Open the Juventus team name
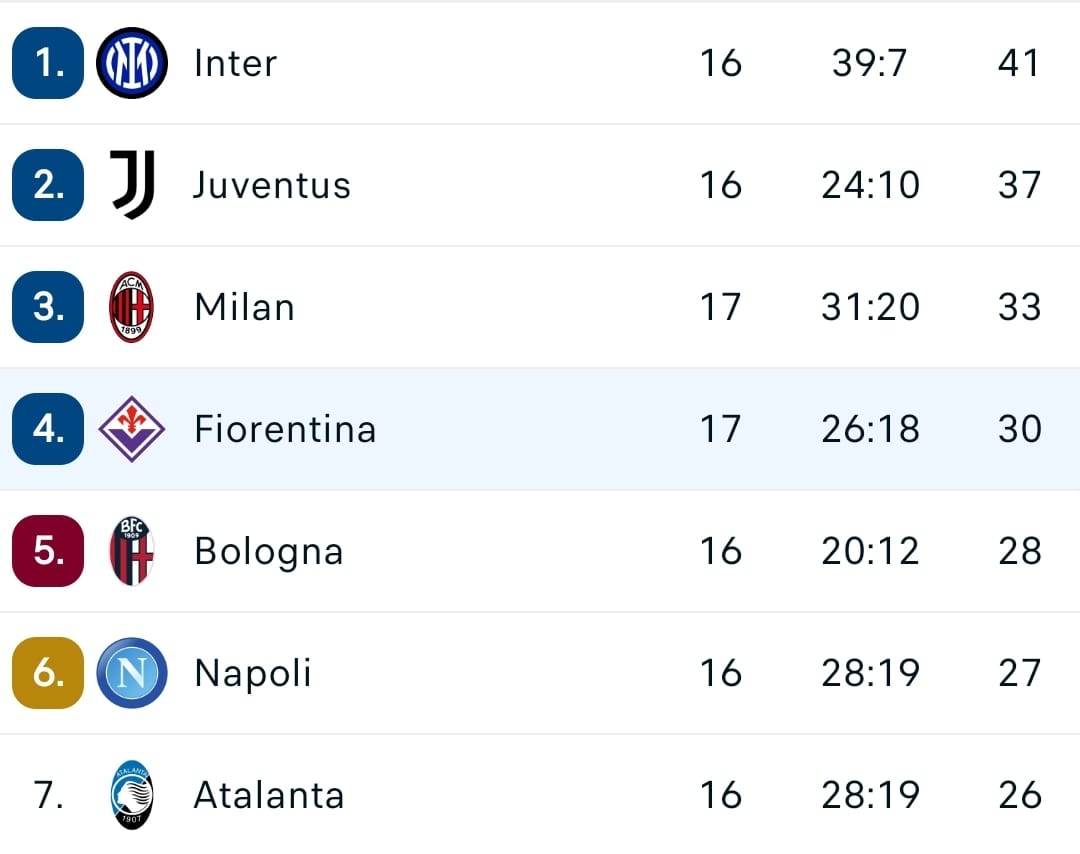The height and width of the screenshot is (854, 1080). [272, 185]
